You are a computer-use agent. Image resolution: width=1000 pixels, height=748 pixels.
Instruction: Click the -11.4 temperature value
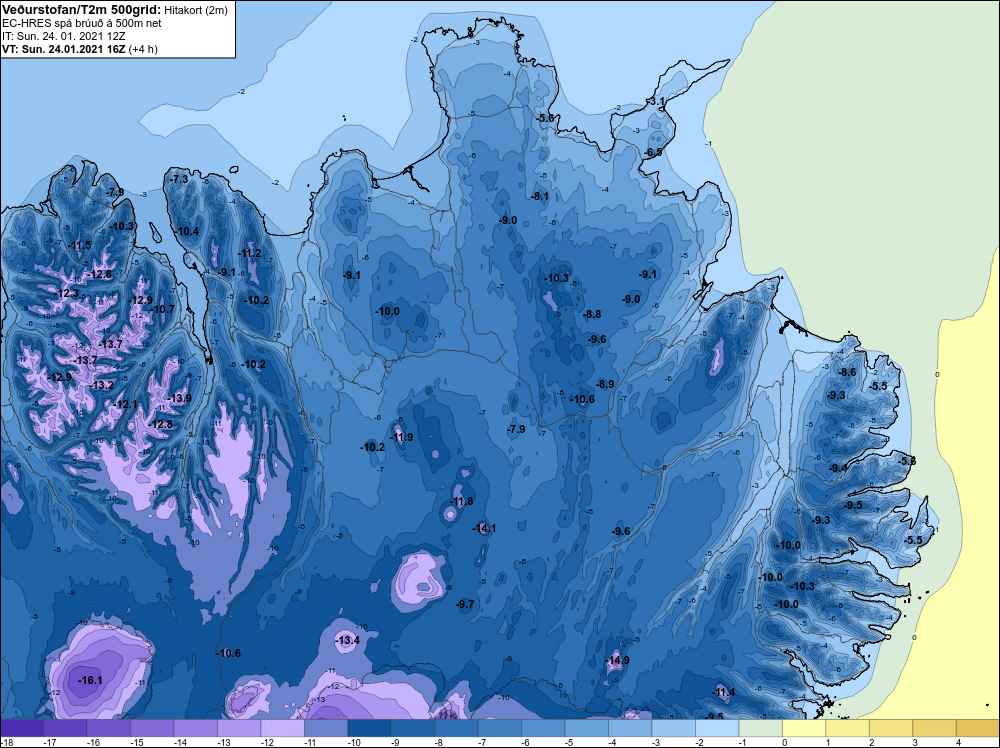click(723, 693)
